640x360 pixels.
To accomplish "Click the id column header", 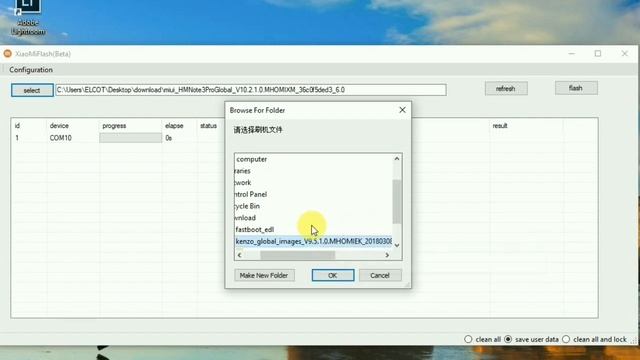I will 17,126.
